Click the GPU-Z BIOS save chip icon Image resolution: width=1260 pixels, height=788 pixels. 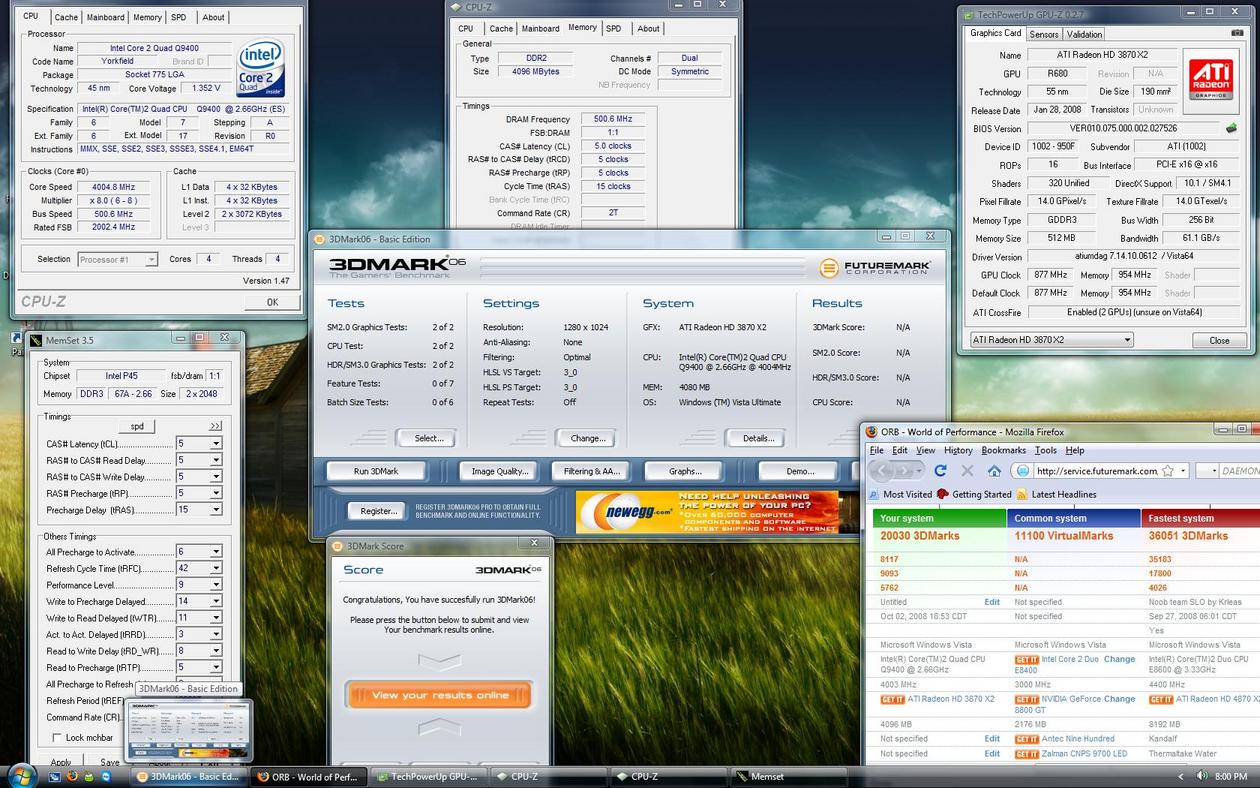tap(1231, 129)
